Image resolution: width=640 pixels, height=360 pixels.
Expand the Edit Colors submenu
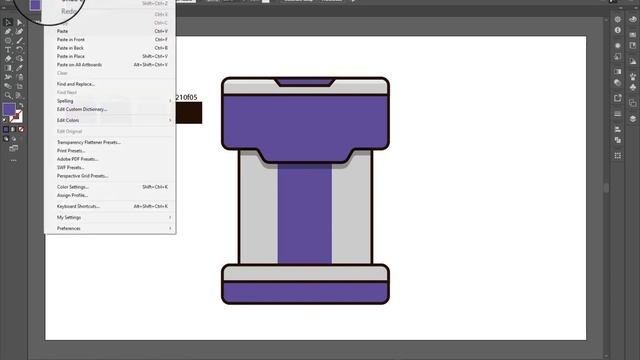pyautogui.click(x=111, y=120)
